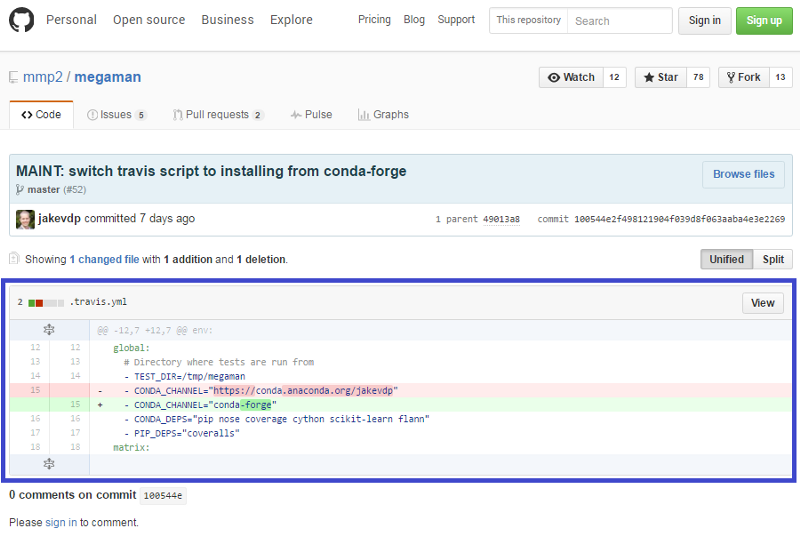The image size is (800, 535).
Task: Open parent commit 49013a8
Action: tap(502, 219)
